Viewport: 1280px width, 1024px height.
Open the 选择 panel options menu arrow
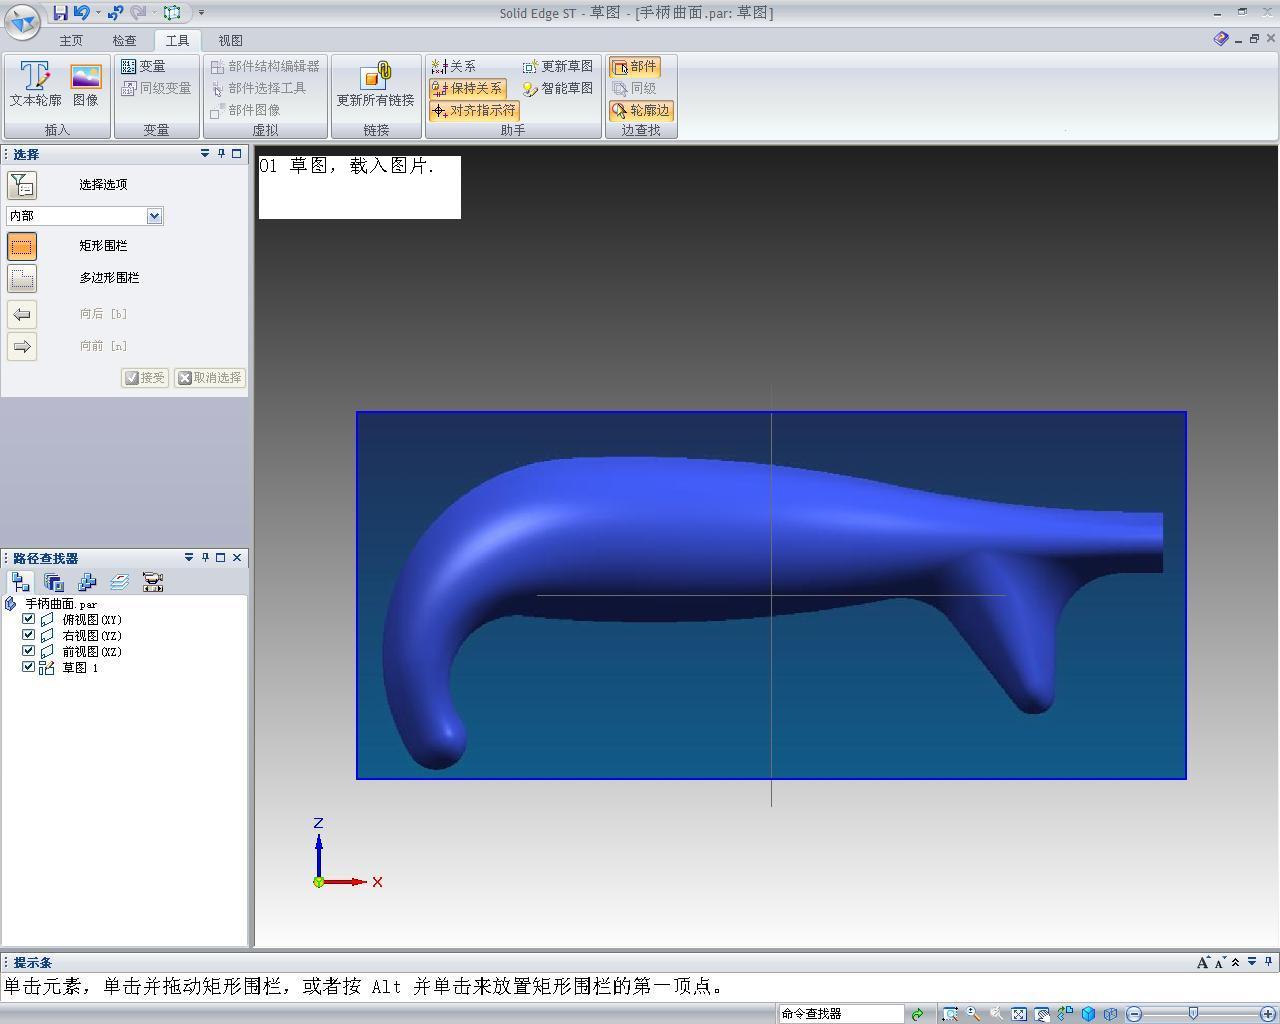[x=205, y=154]
